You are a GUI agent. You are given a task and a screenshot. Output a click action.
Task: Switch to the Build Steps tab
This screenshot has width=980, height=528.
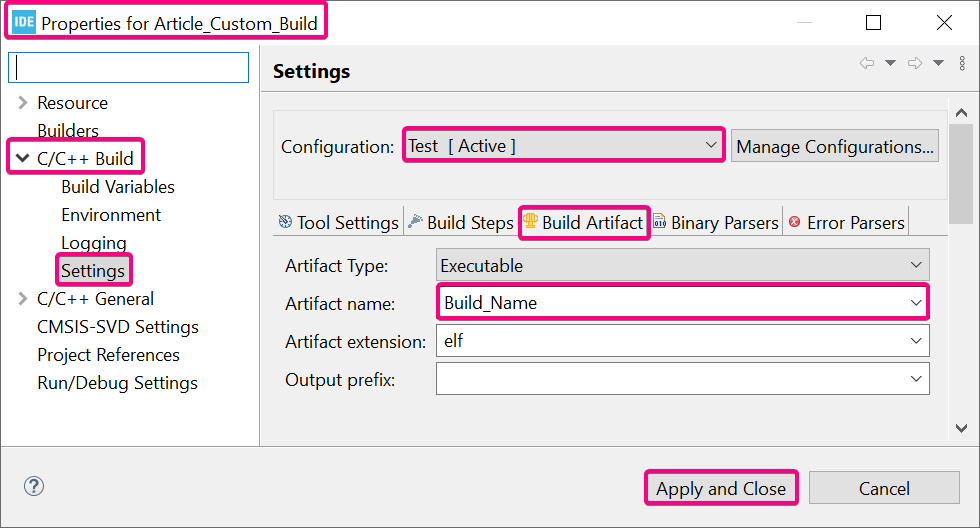click(460, 223)
